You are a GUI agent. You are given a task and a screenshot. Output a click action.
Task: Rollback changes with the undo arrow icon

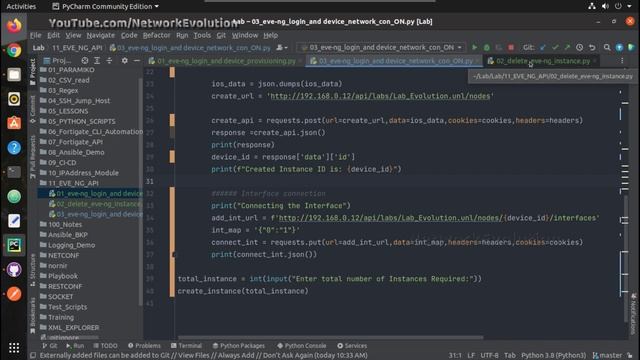click(592, 47)
